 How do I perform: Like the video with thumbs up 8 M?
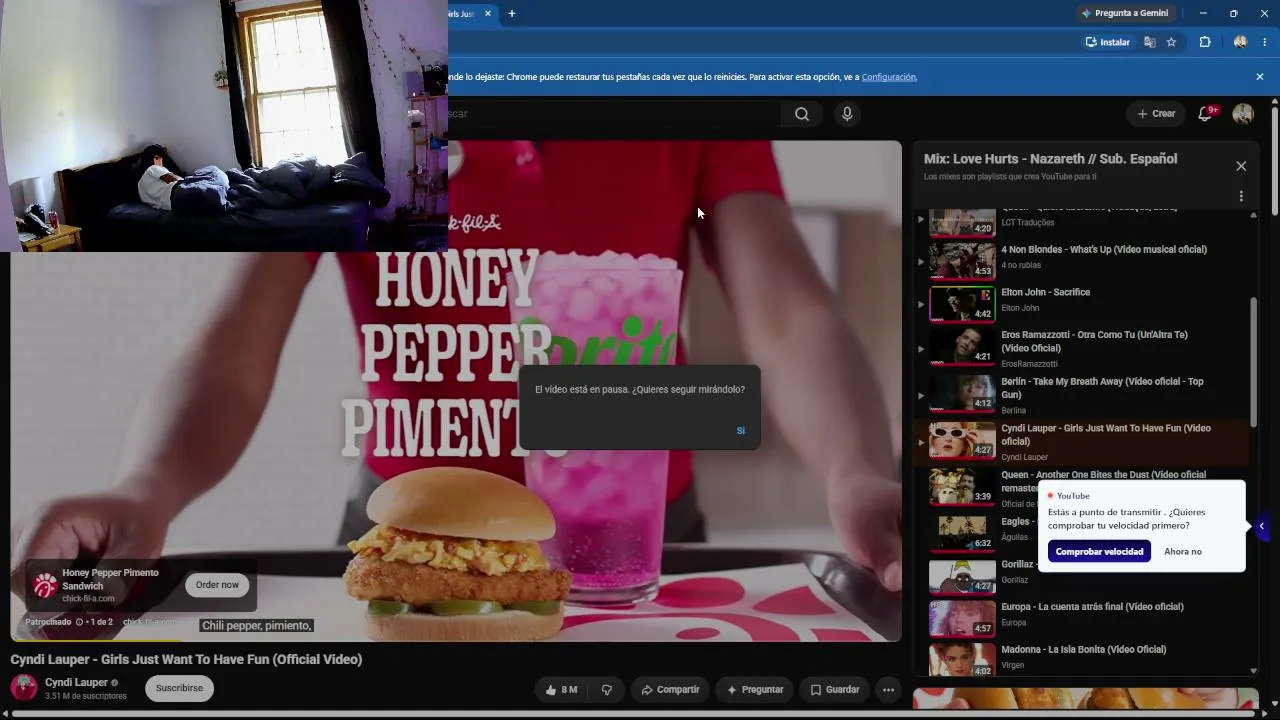pyautogui.click(x=560, y=690)
